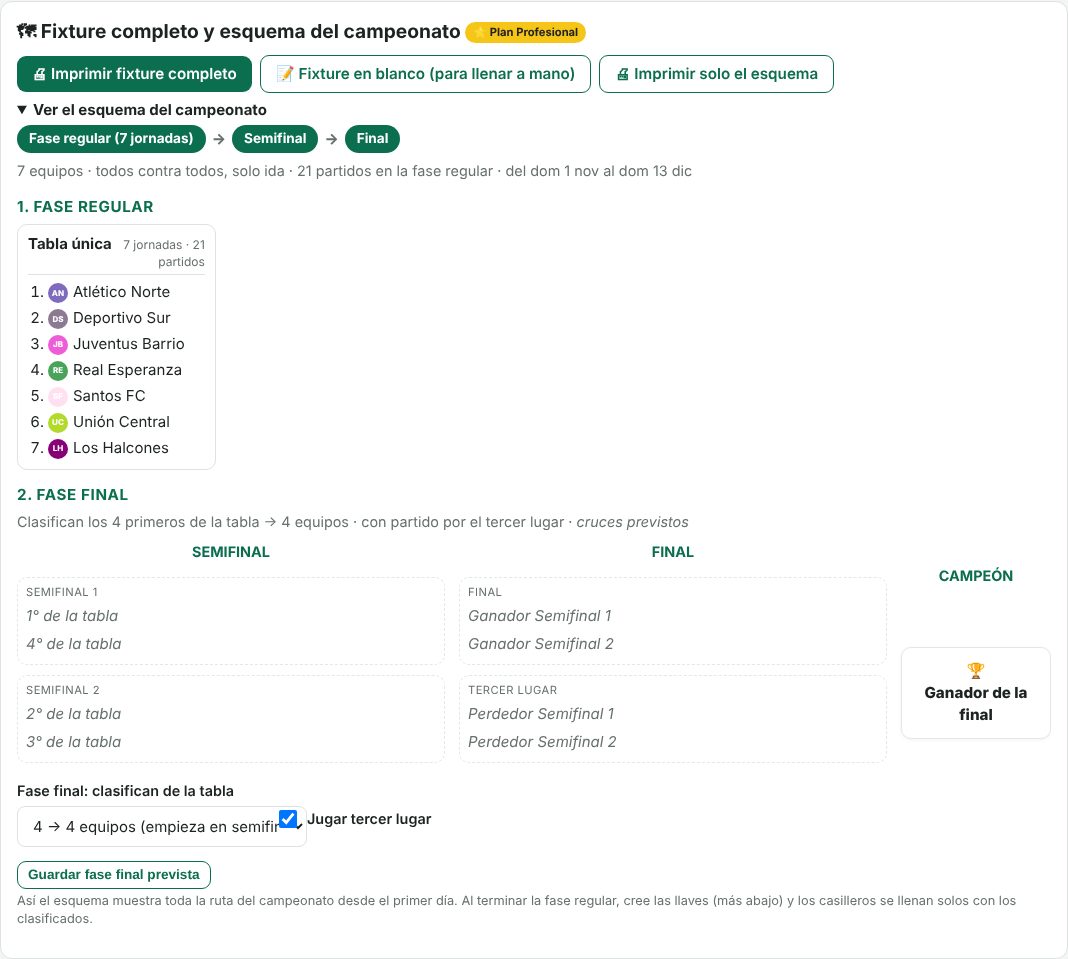Select the Final stage pill
The image size is (1068, 959).
(373, 139)
